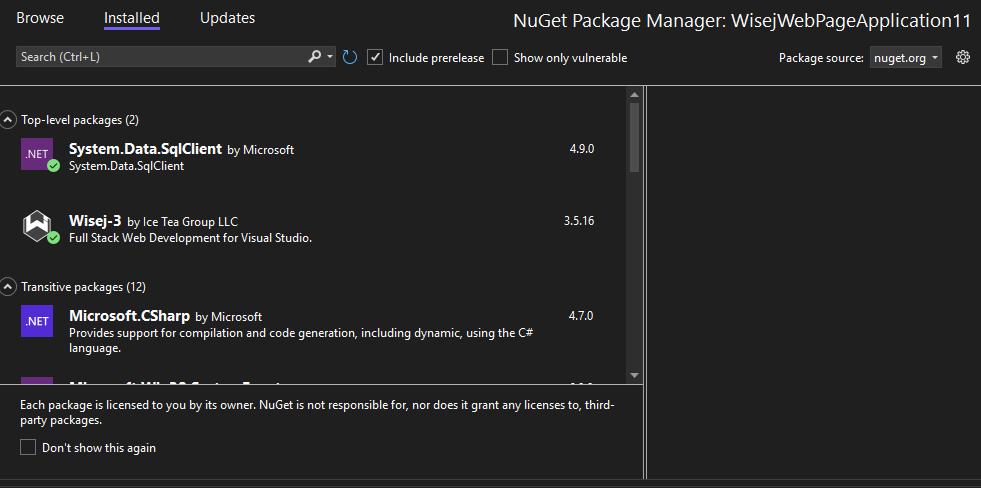Switch to the Browse tab
This screenshot has height=488, width=981.
click(40, 18)
